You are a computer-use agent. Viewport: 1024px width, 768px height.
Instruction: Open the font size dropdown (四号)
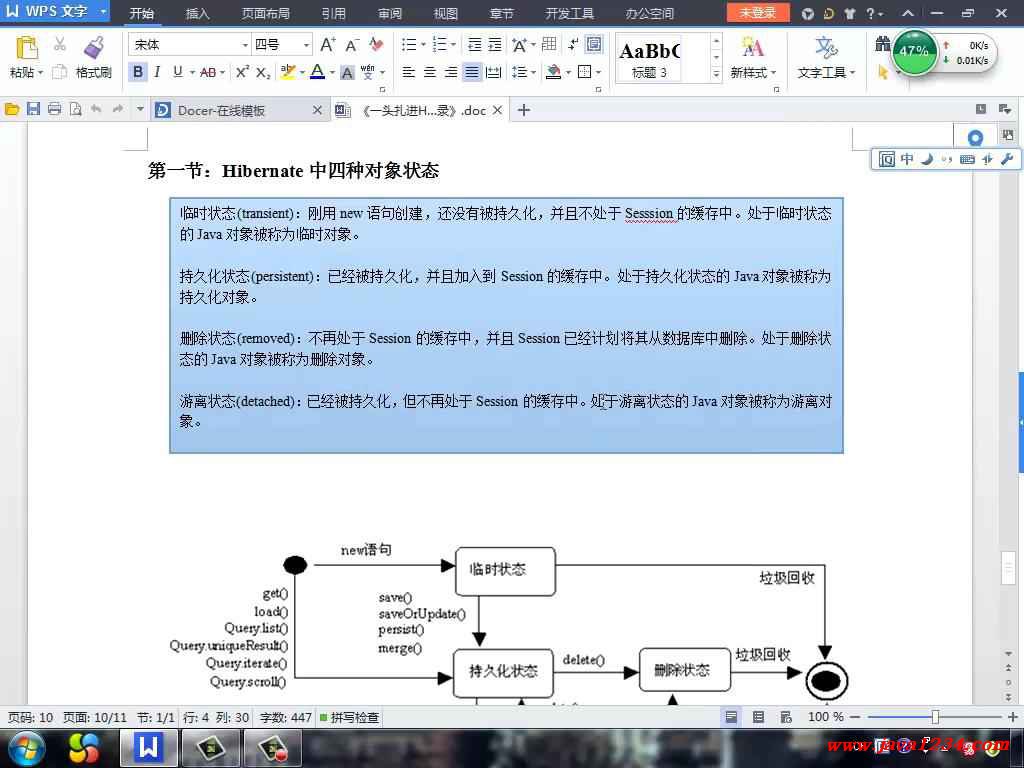click(306, 45)
